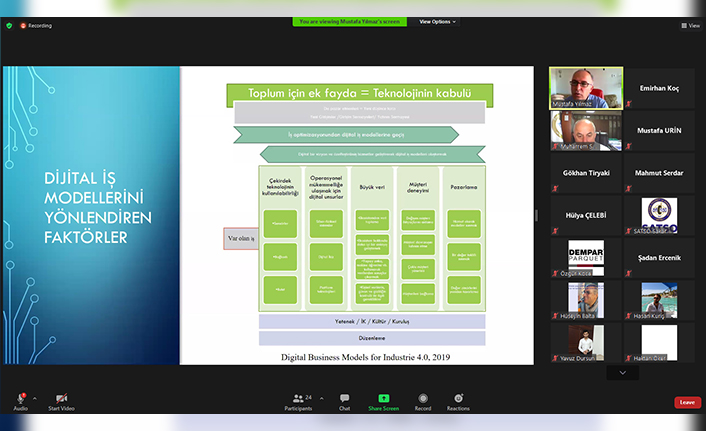Click the 'Düzenleme' bar on slide
This screenshot has height=431, width=706.
[x=372, y=338]
